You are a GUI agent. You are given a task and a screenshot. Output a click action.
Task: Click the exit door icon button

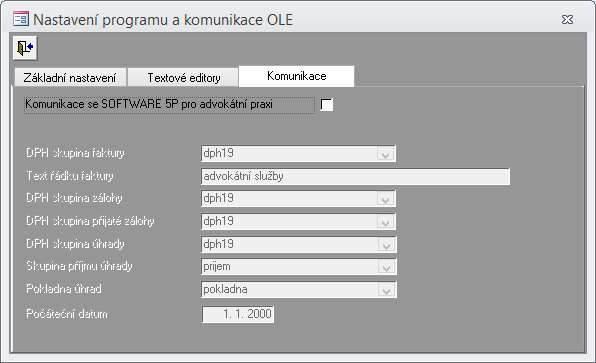tap(25, 48)
